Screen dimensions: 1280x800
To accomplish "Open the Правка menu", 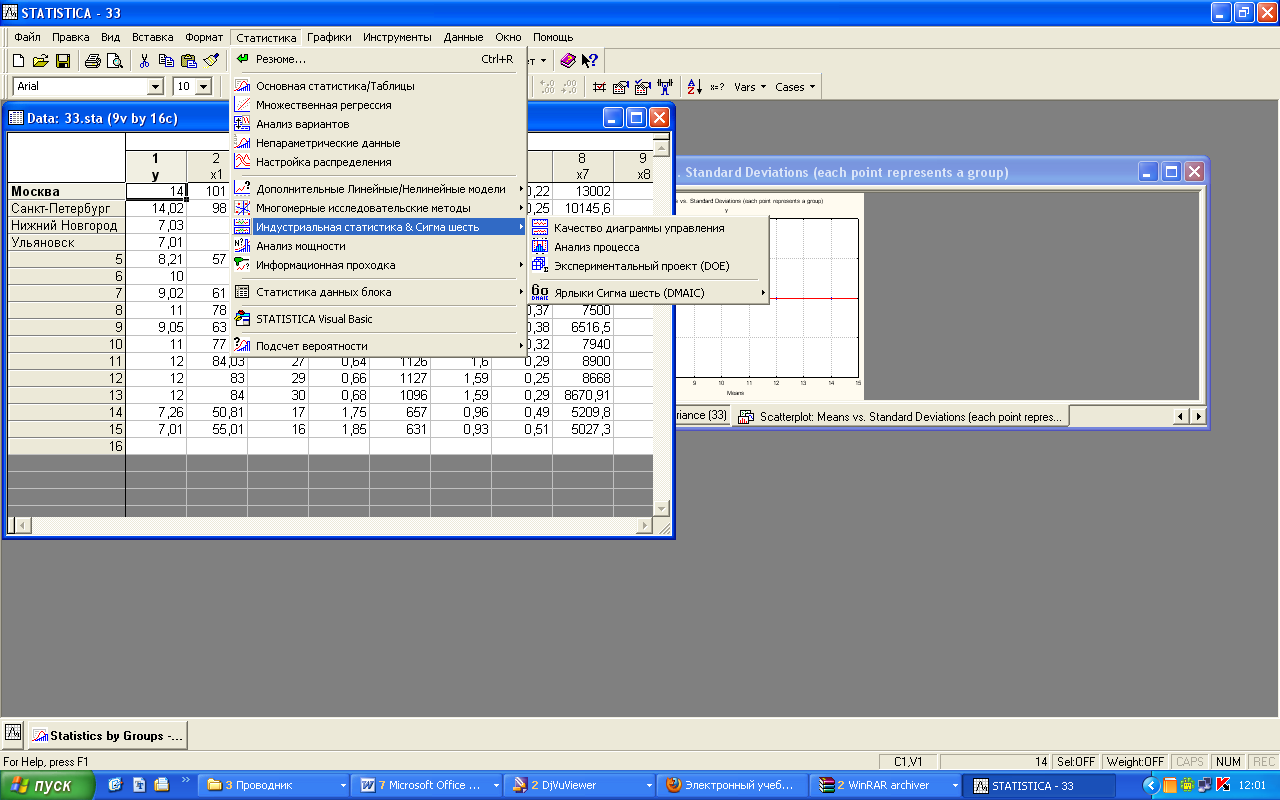I will (70, 37).
